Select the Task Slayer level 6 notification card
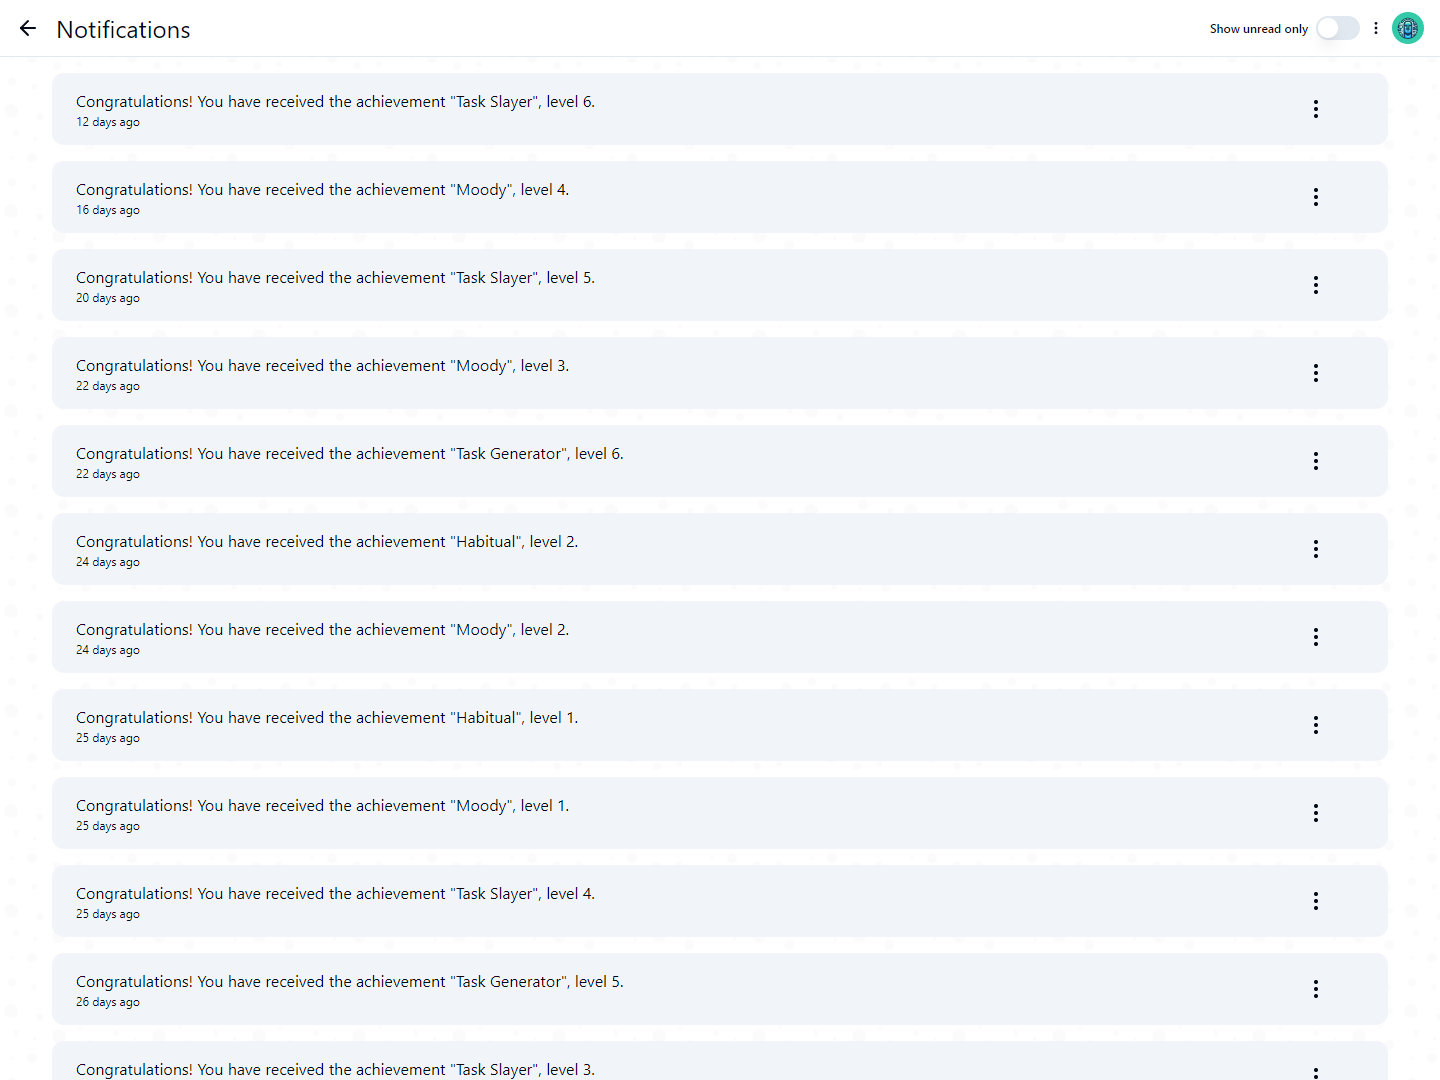 800,110
